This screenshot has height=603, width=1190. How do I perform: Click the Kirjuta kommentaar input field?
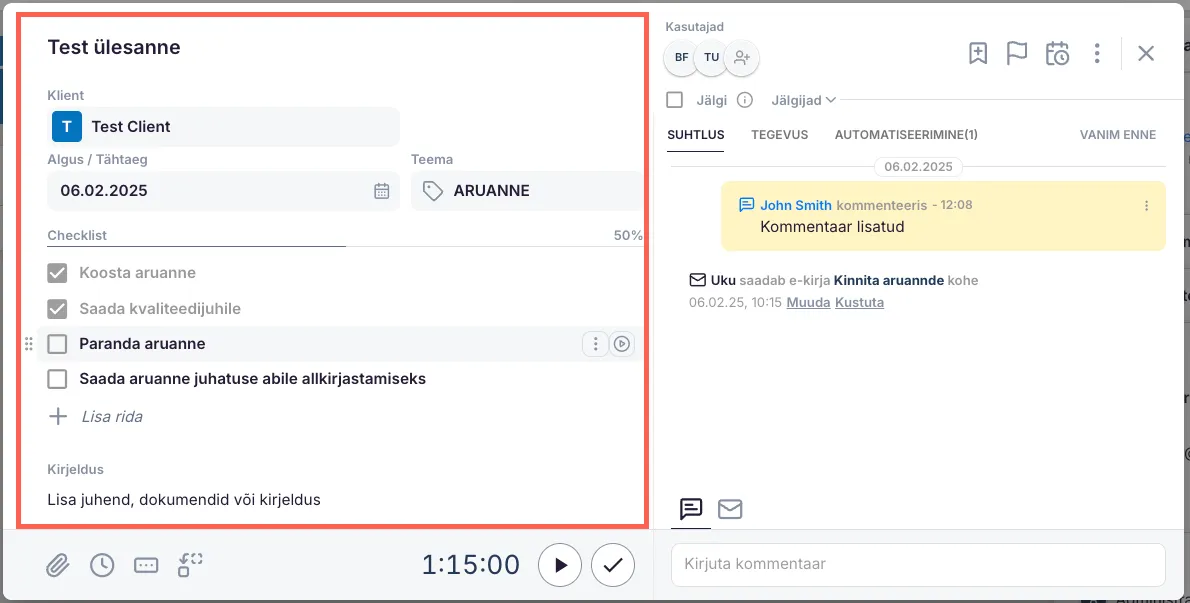coord(918,564)
